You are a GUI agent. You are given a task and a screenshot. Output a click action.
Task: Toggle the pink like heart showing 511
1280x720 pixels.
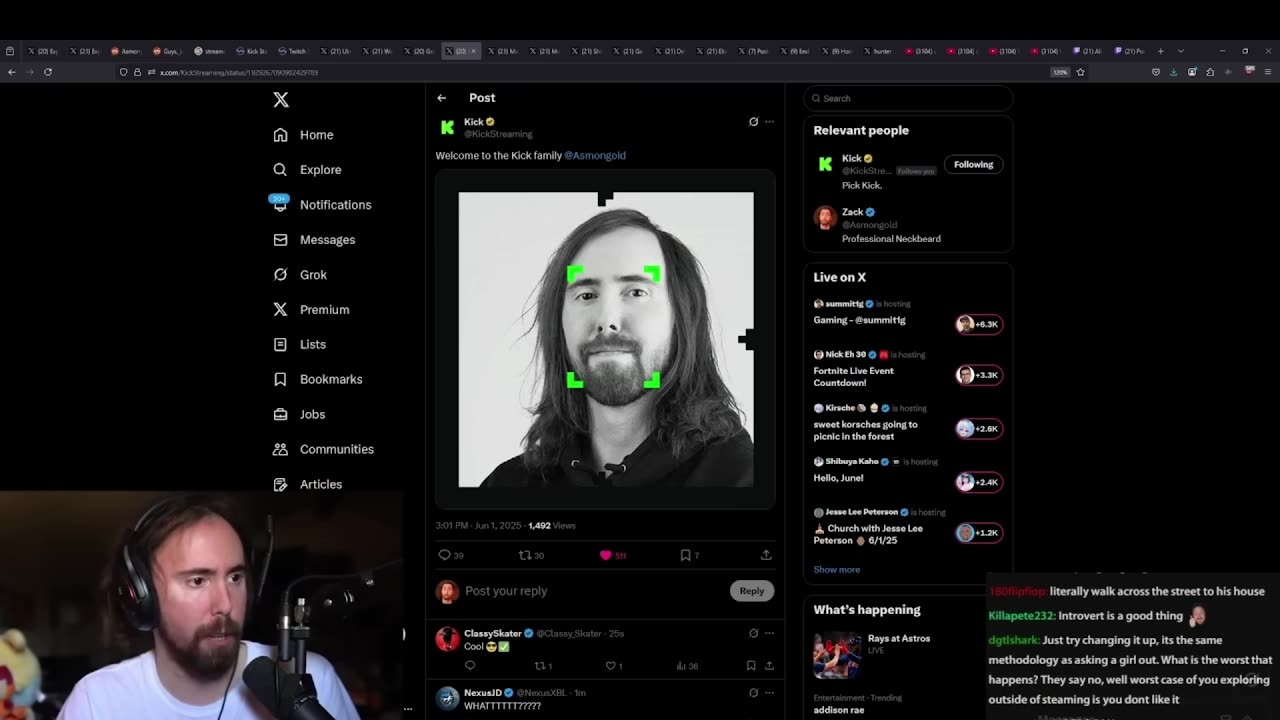pyautogui.click(x=605, y=555)
